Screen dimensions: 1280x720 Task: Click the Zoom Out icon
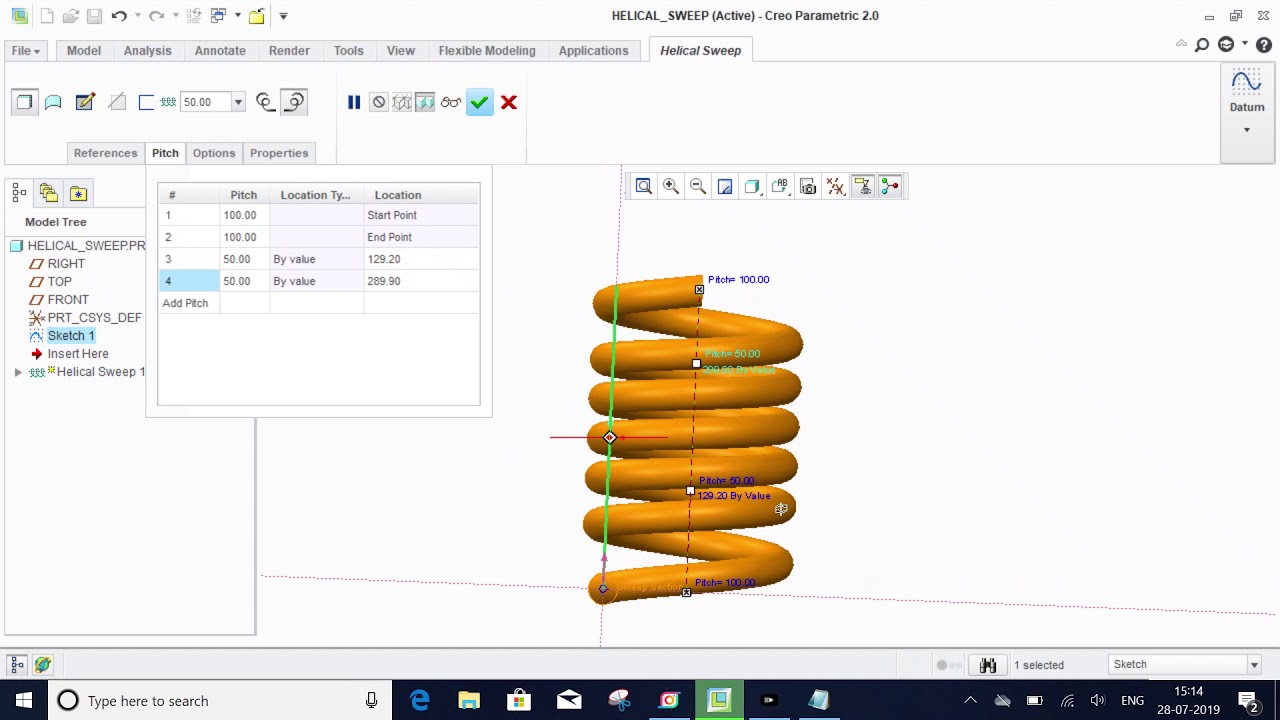point(698,186)
